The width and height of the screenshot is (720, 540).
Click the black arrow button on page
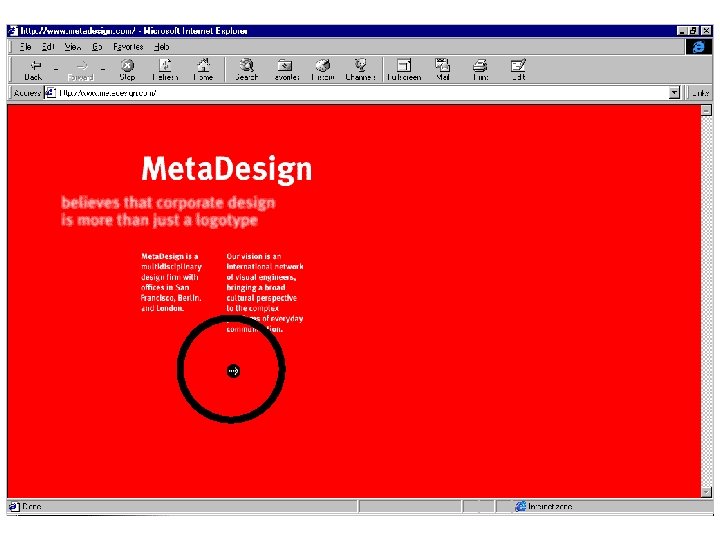click(x=233, y=371)
